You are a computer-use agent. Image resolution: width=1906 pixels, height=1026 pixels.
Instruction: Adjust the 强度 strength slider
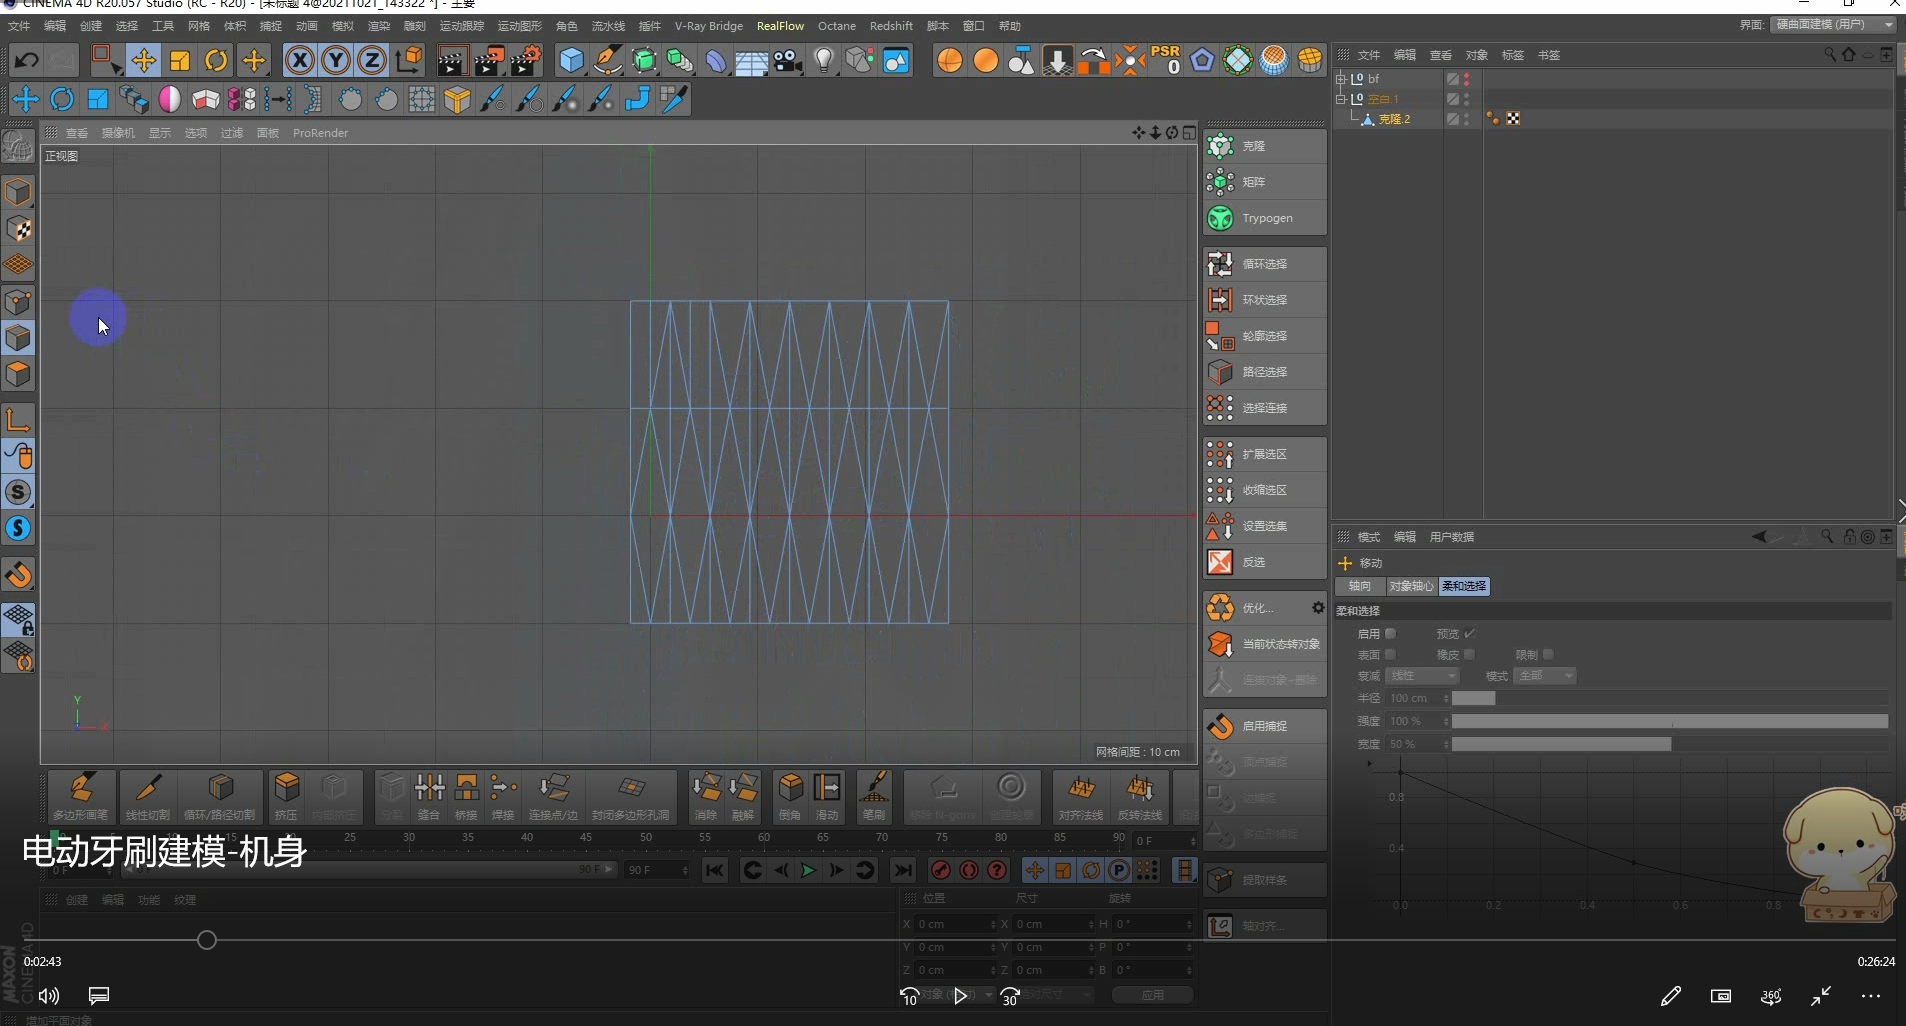point(1670,721)
